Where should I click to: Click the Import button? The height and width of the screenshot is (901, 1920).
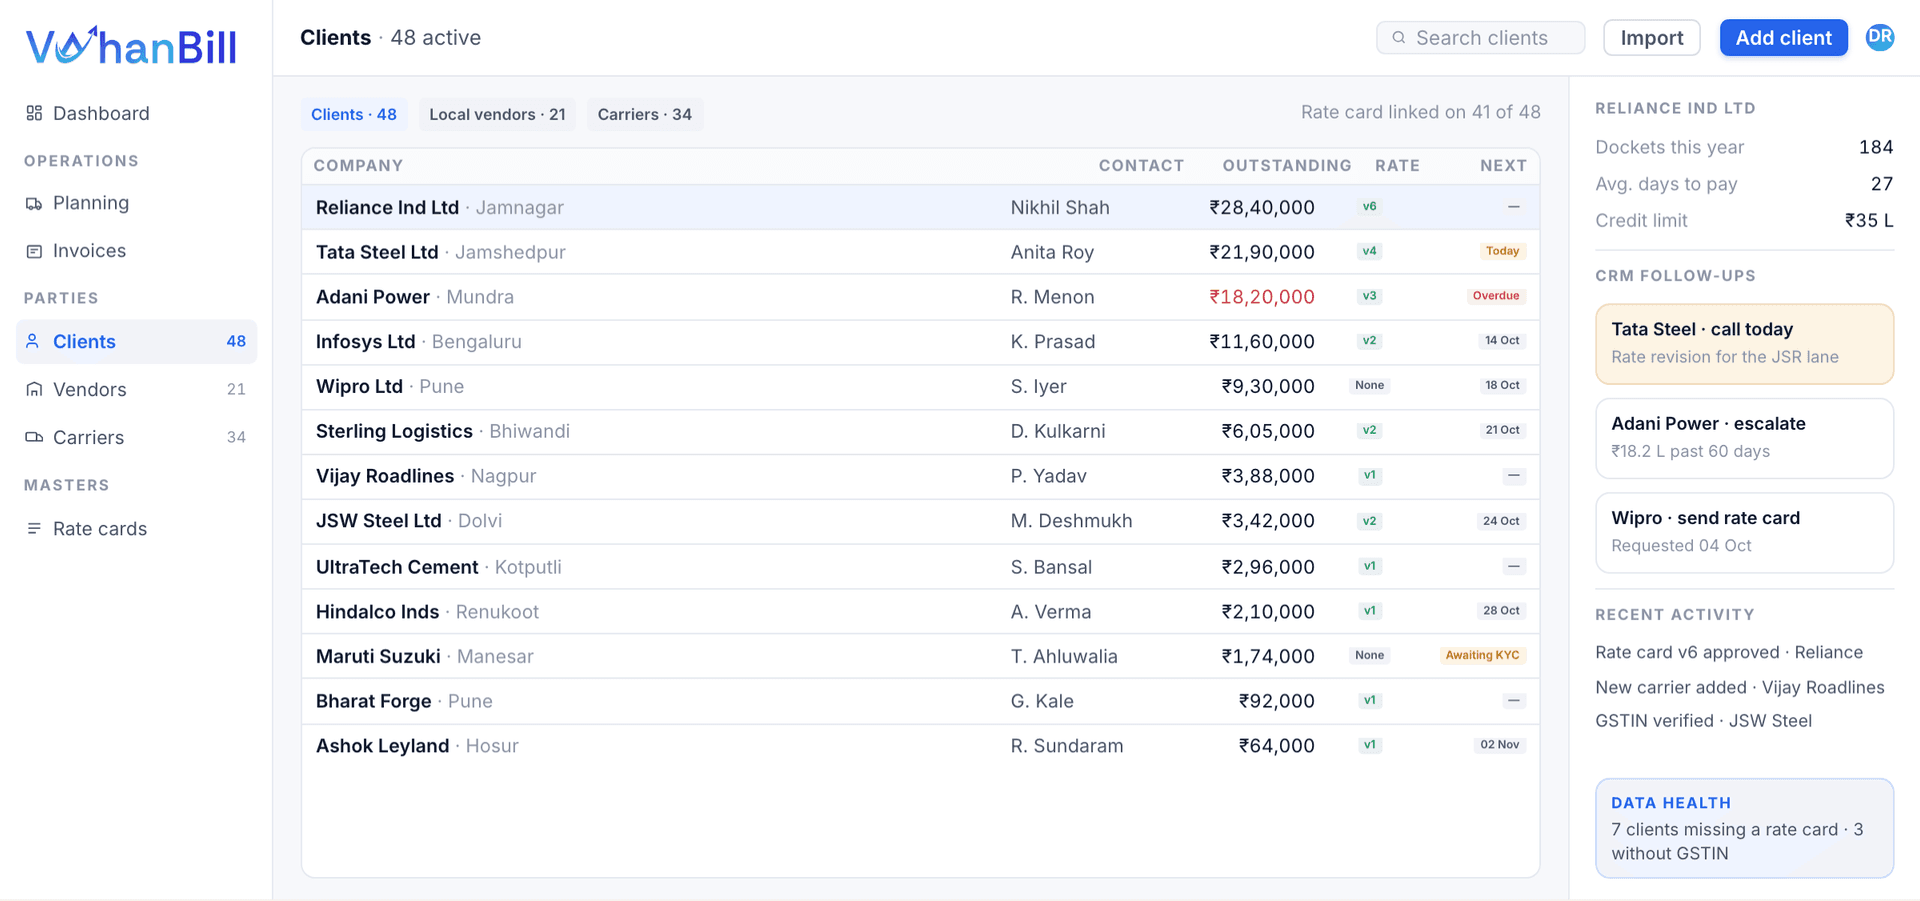[x=1652, y=38]
